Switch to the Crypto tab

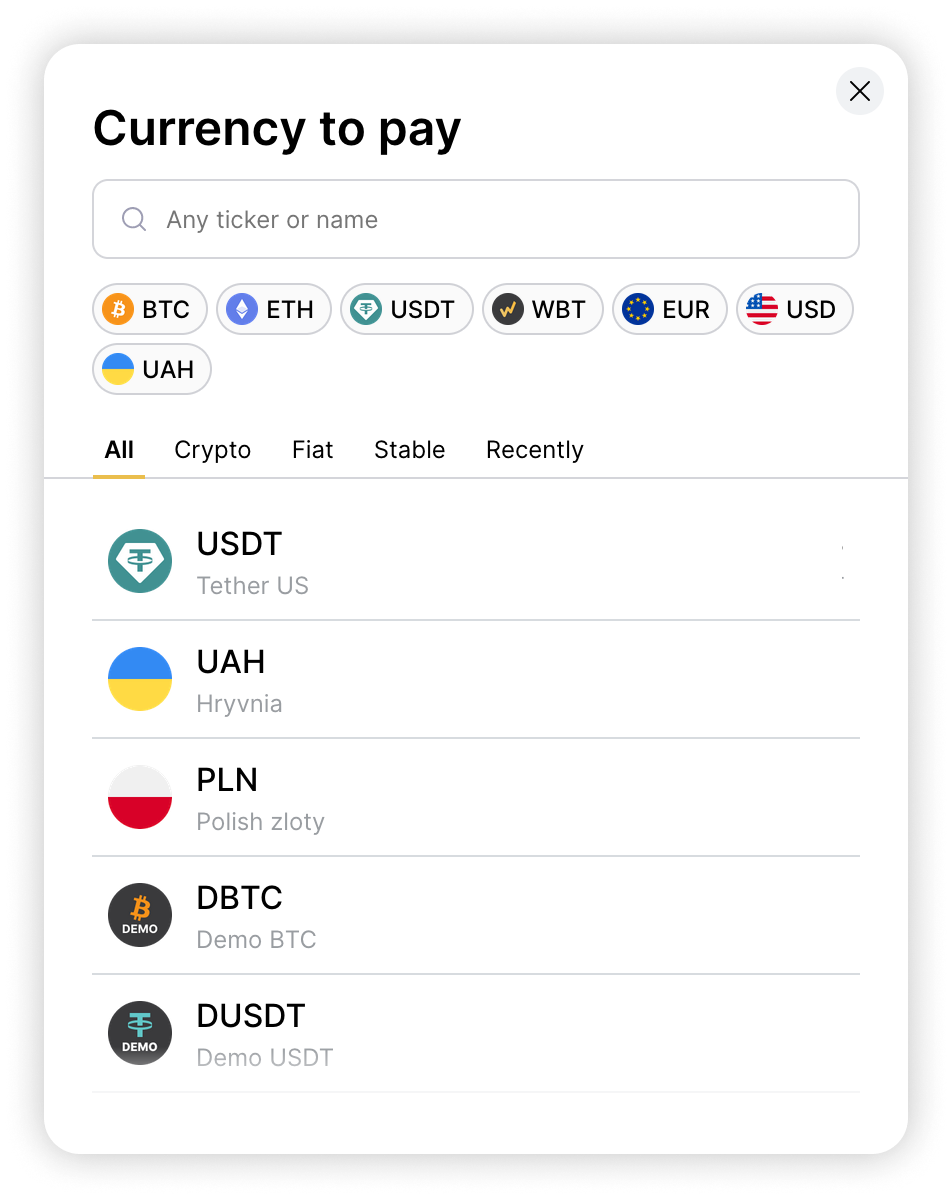click(x=212, y=450)
